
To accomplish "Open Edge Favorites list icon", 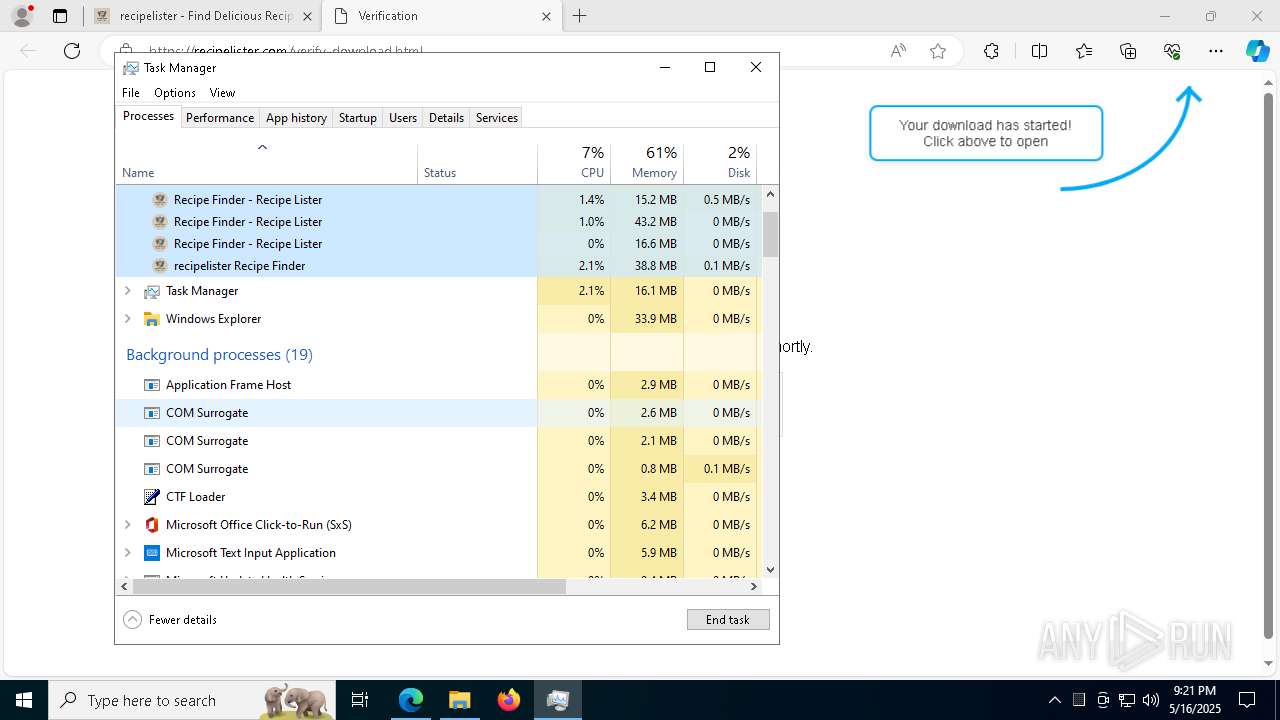I will coord(1084,51).
